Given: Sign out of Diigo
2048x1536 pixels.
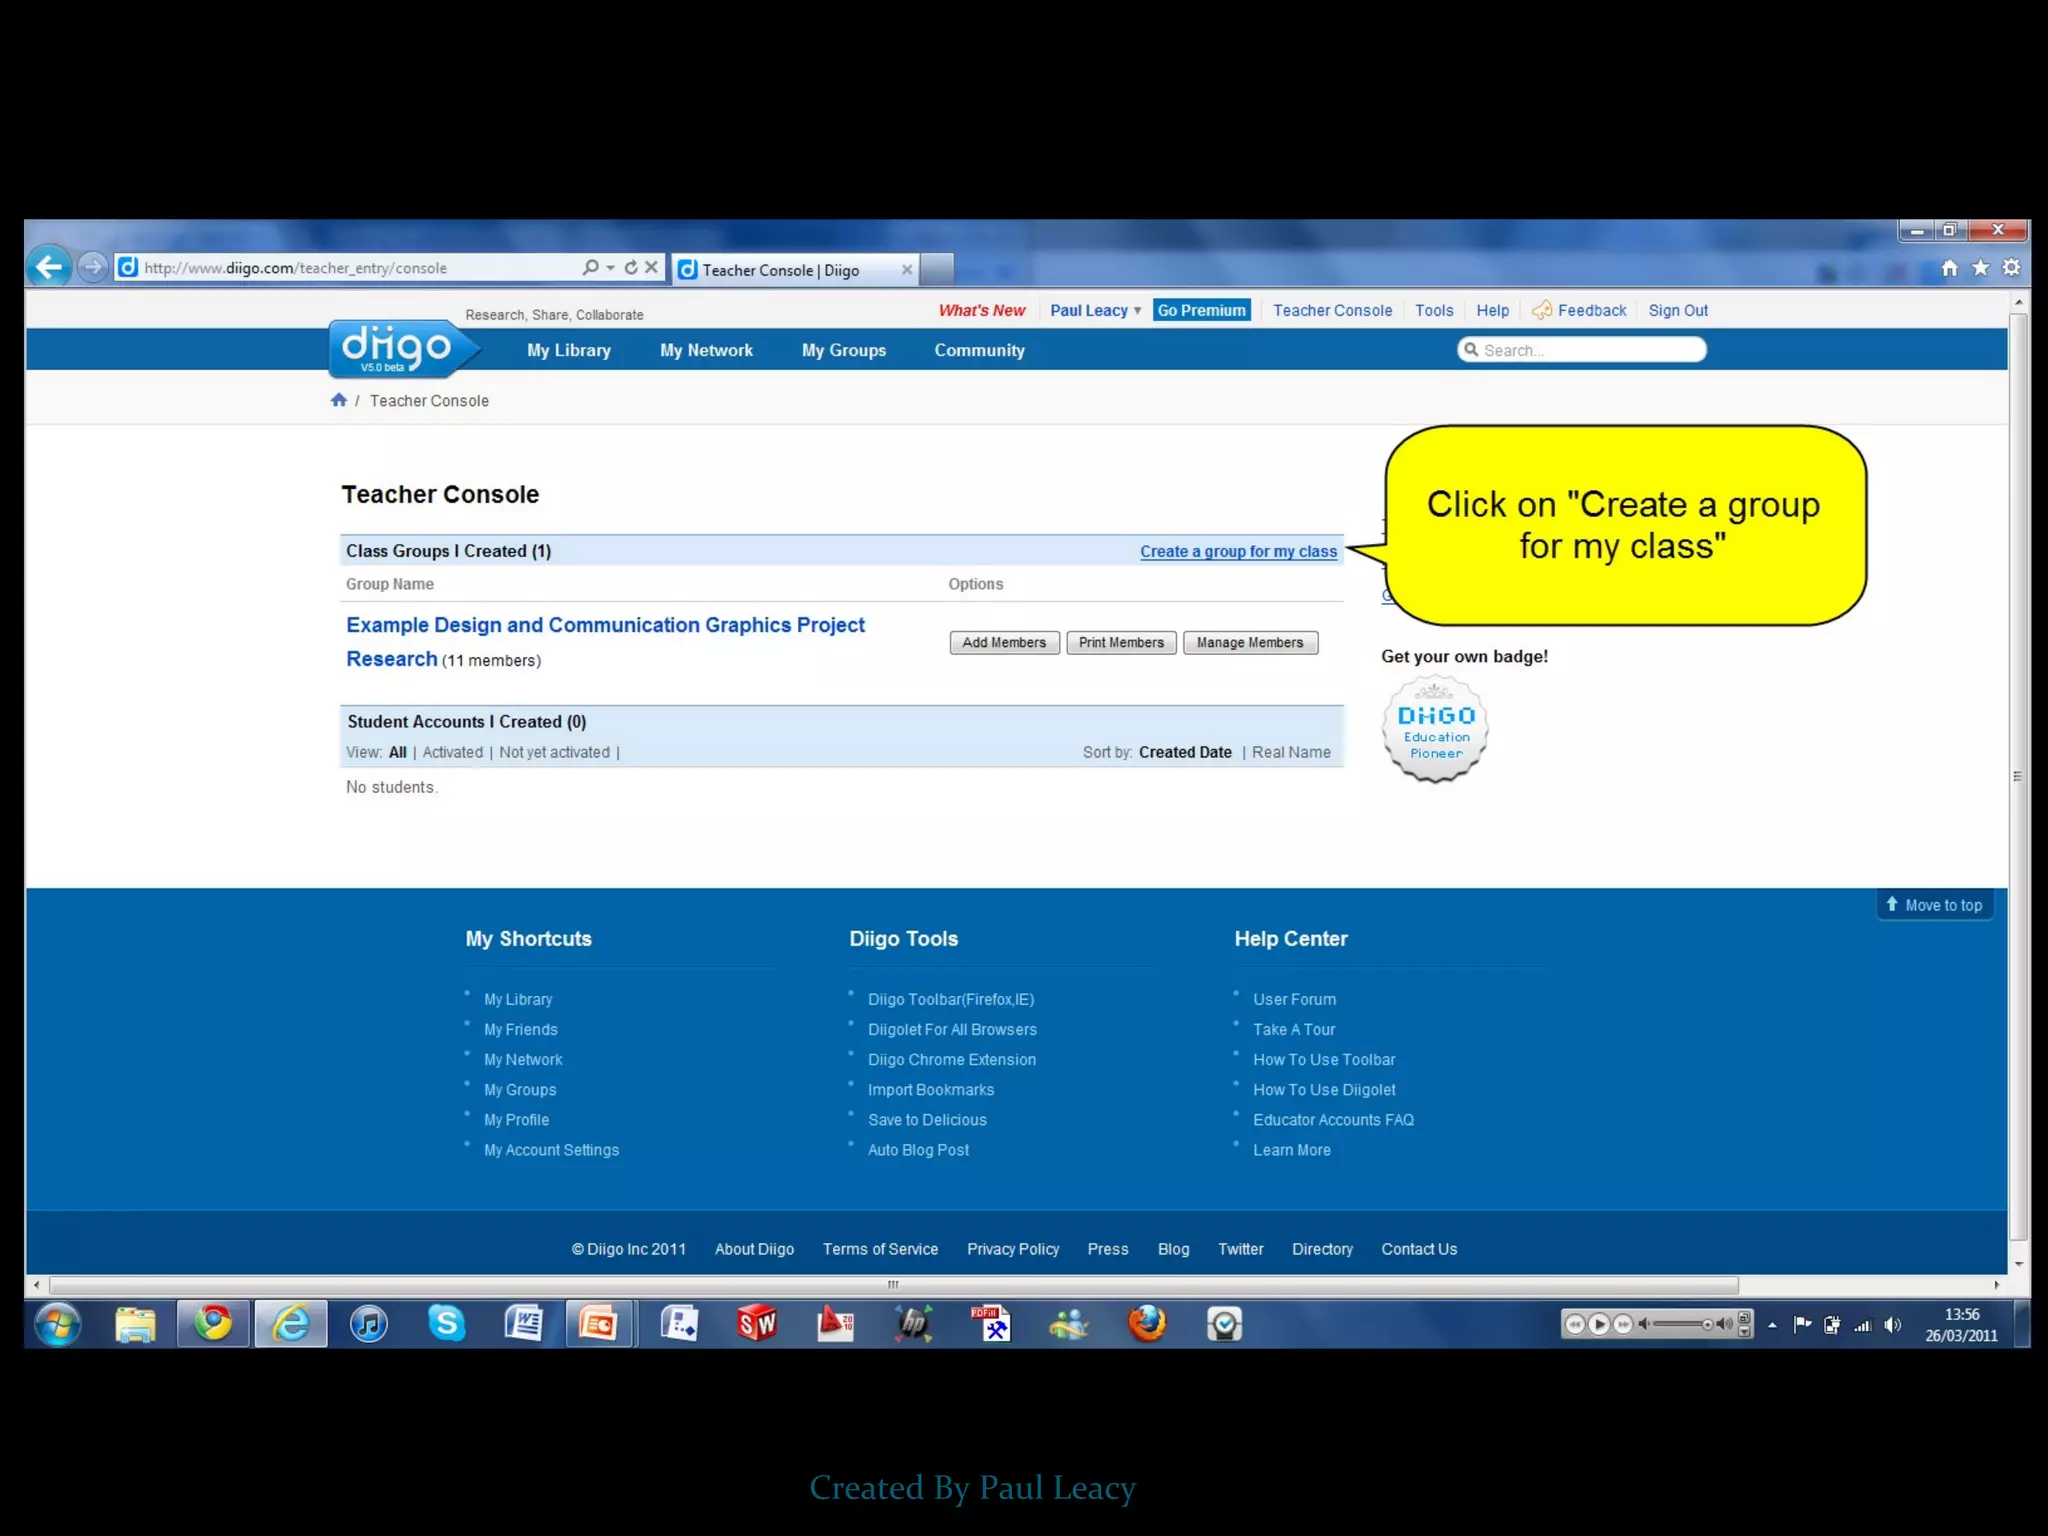Looking at the screenshot, I should coord(1678,310).
